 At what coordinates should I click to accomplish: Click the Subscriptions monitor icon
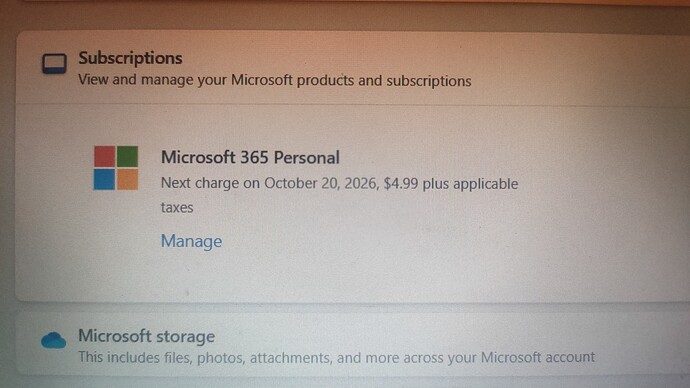[55, 64]
